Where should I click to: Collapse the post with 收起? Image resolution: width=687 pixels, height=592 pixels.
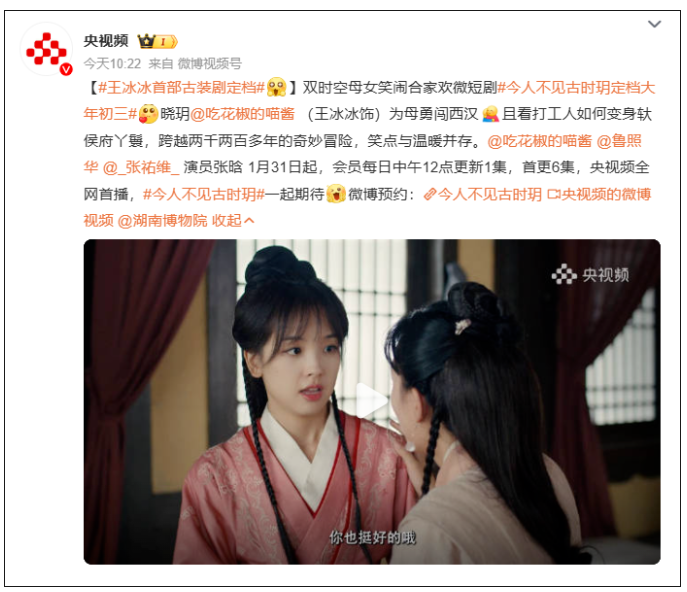click(x=233, y=221)
